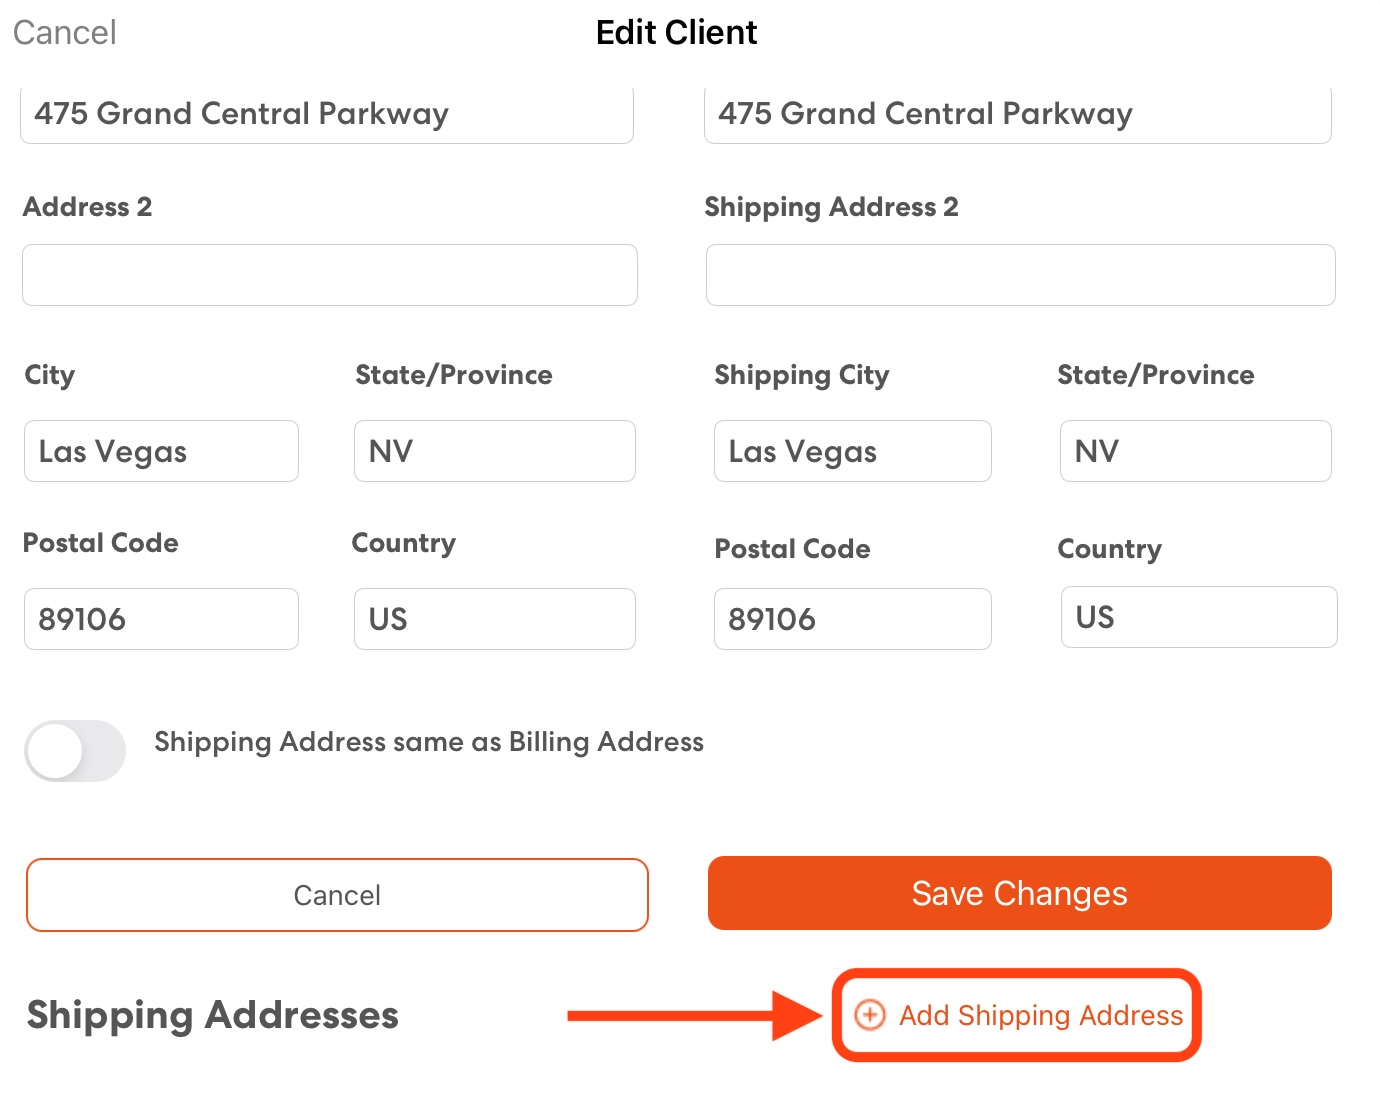
Task: Click the shipping Postal Code field
Action: 853,619
